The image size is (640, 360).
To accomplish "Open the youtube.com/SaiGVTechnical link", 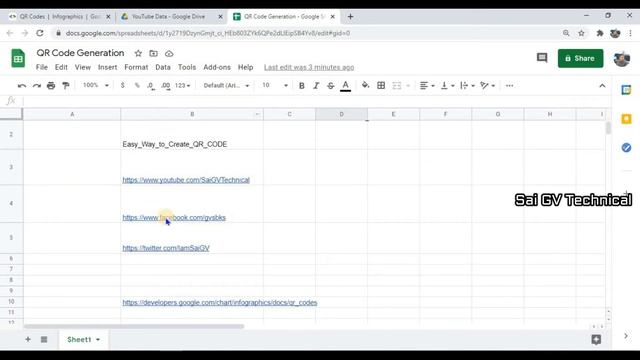I will point(186,180).
